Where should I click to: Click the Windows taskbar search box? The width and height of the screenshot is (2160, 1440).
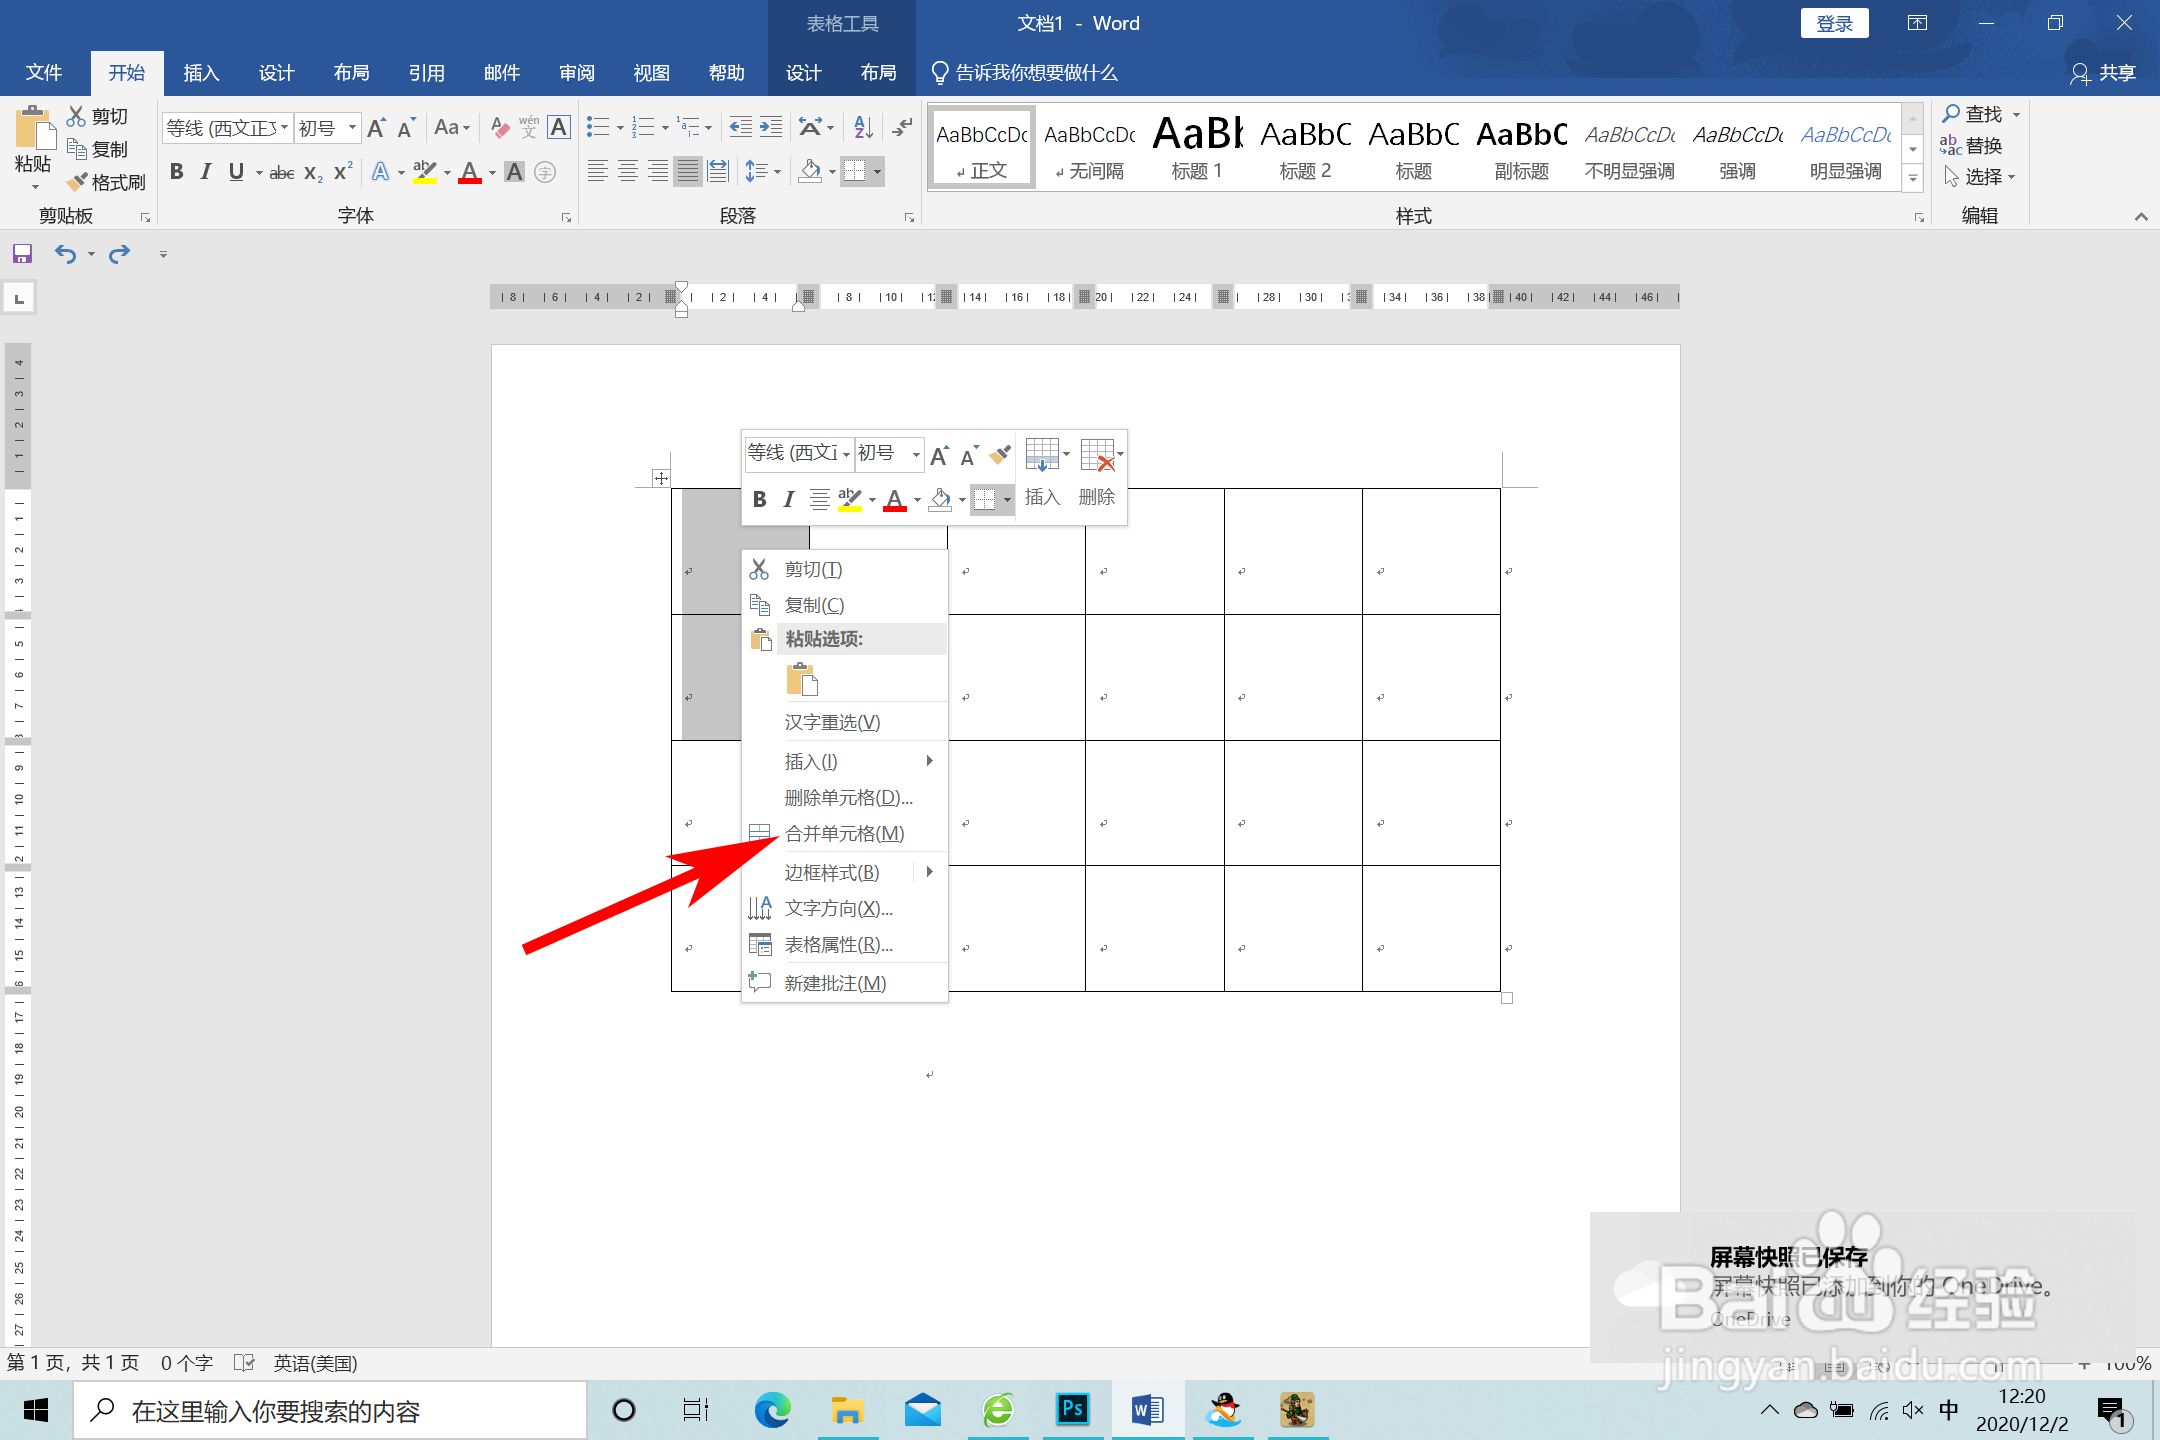(330, 1411)
